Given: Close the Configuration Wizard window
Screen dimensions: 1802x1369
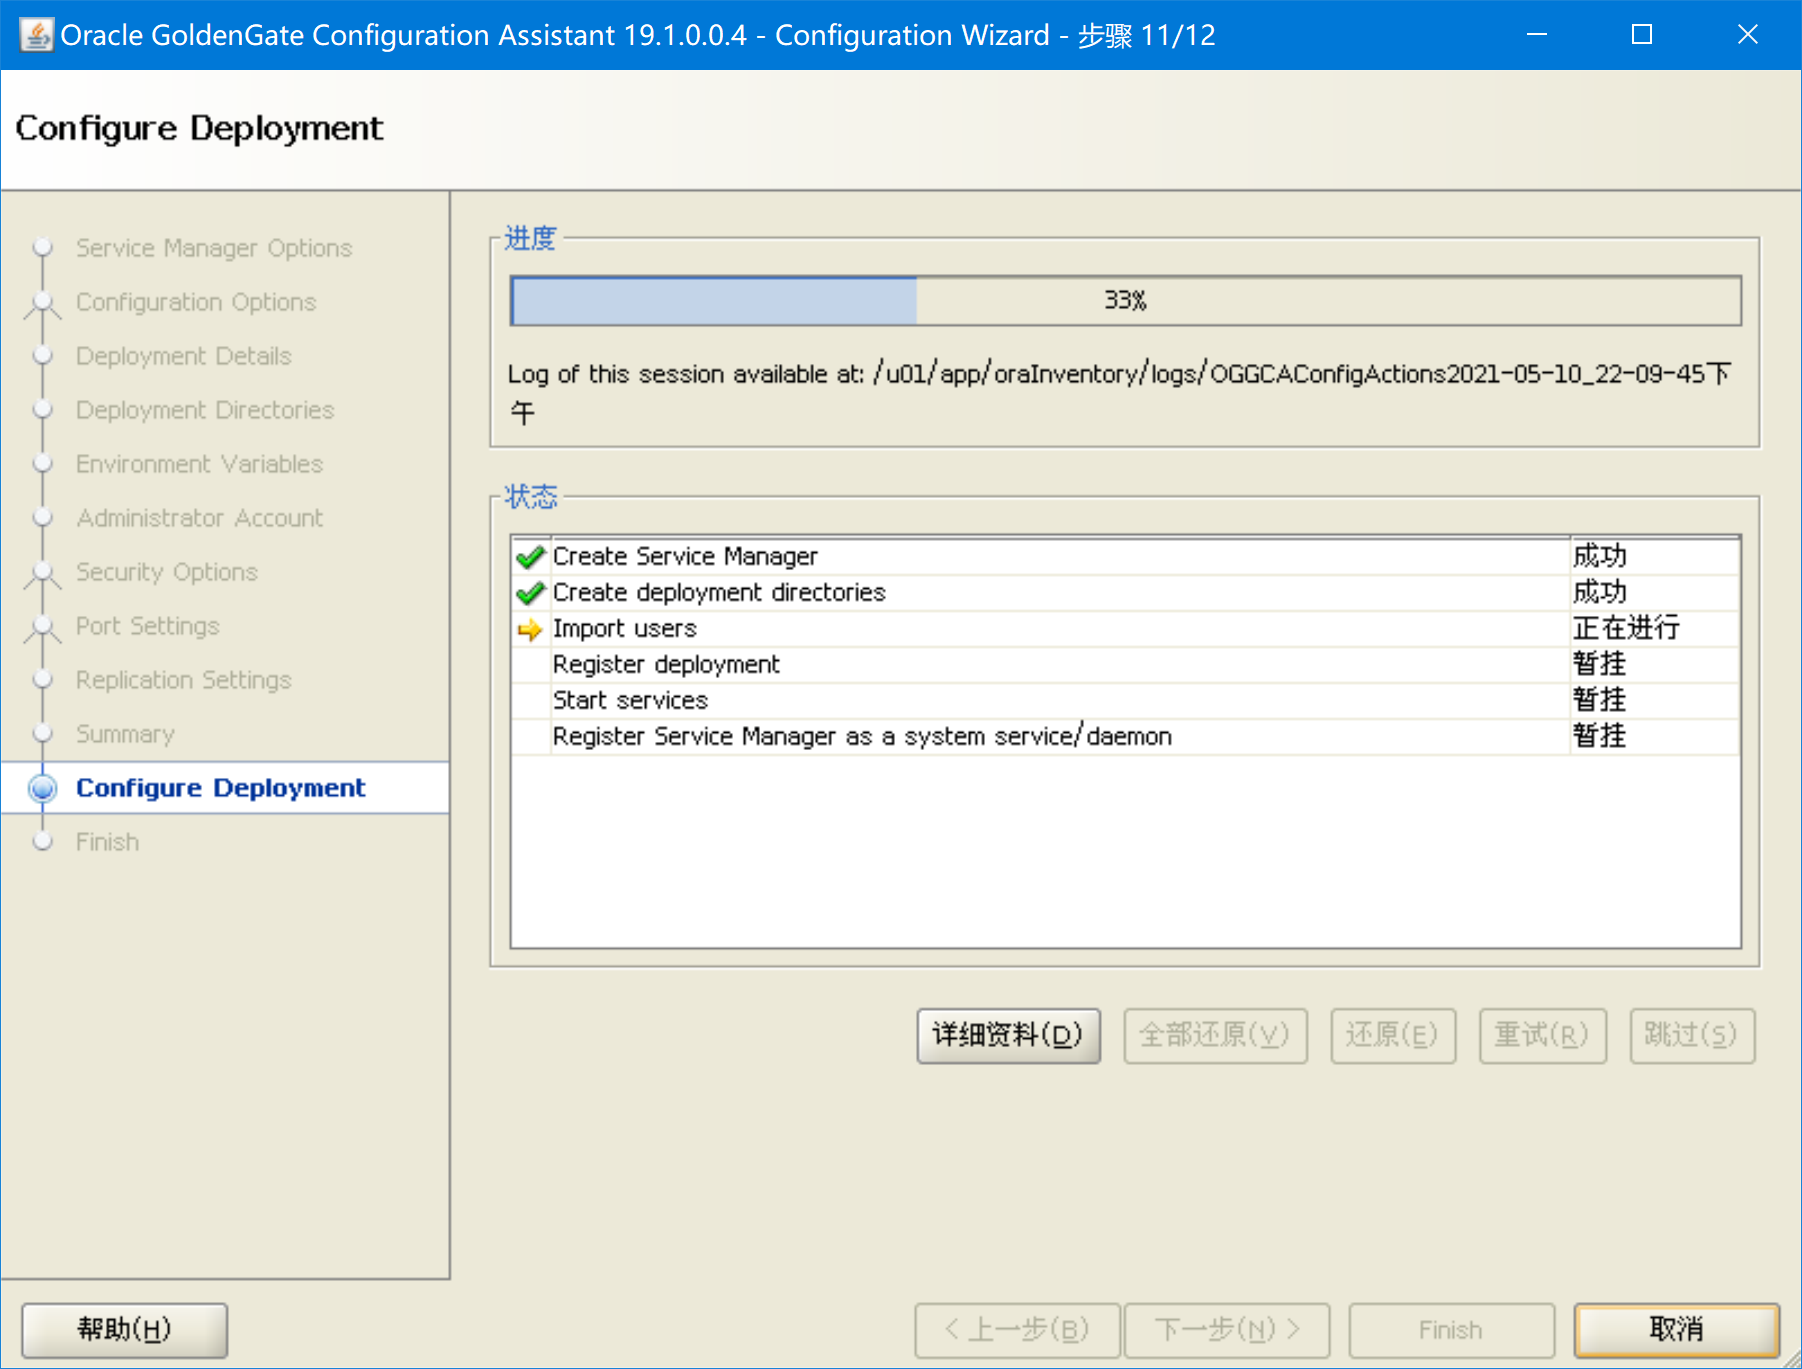Looking at the screenshot, I should pos(1748,35).
